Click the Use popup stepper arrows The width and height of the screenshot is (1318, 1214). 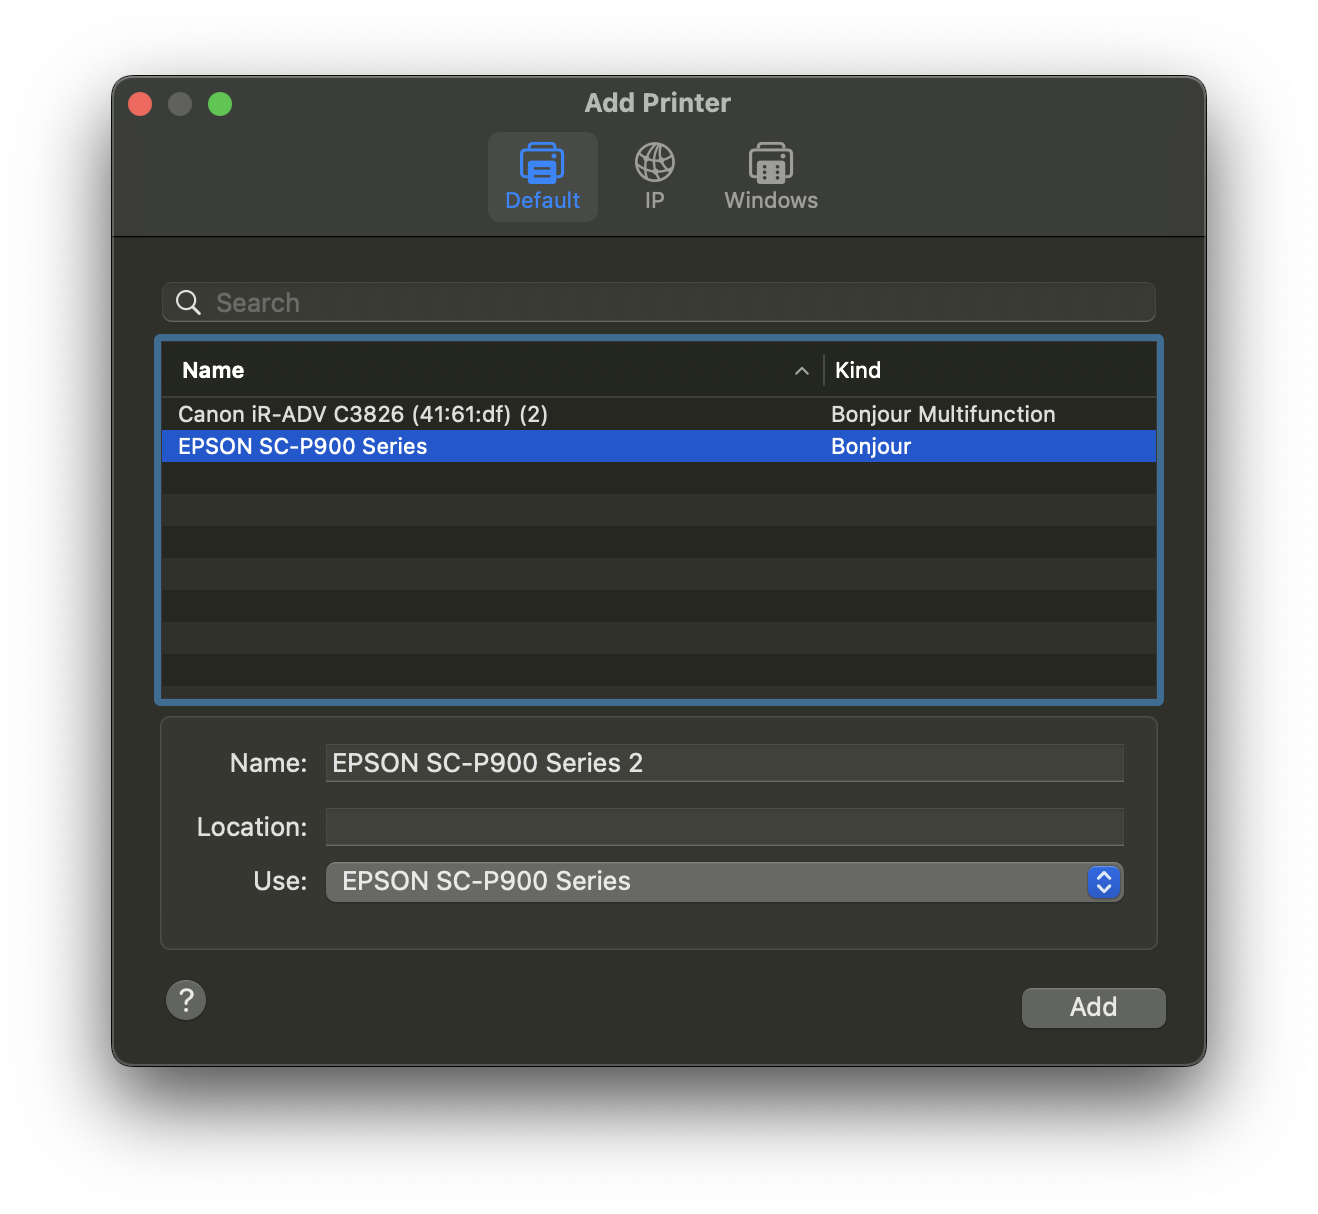point(1103,881)
